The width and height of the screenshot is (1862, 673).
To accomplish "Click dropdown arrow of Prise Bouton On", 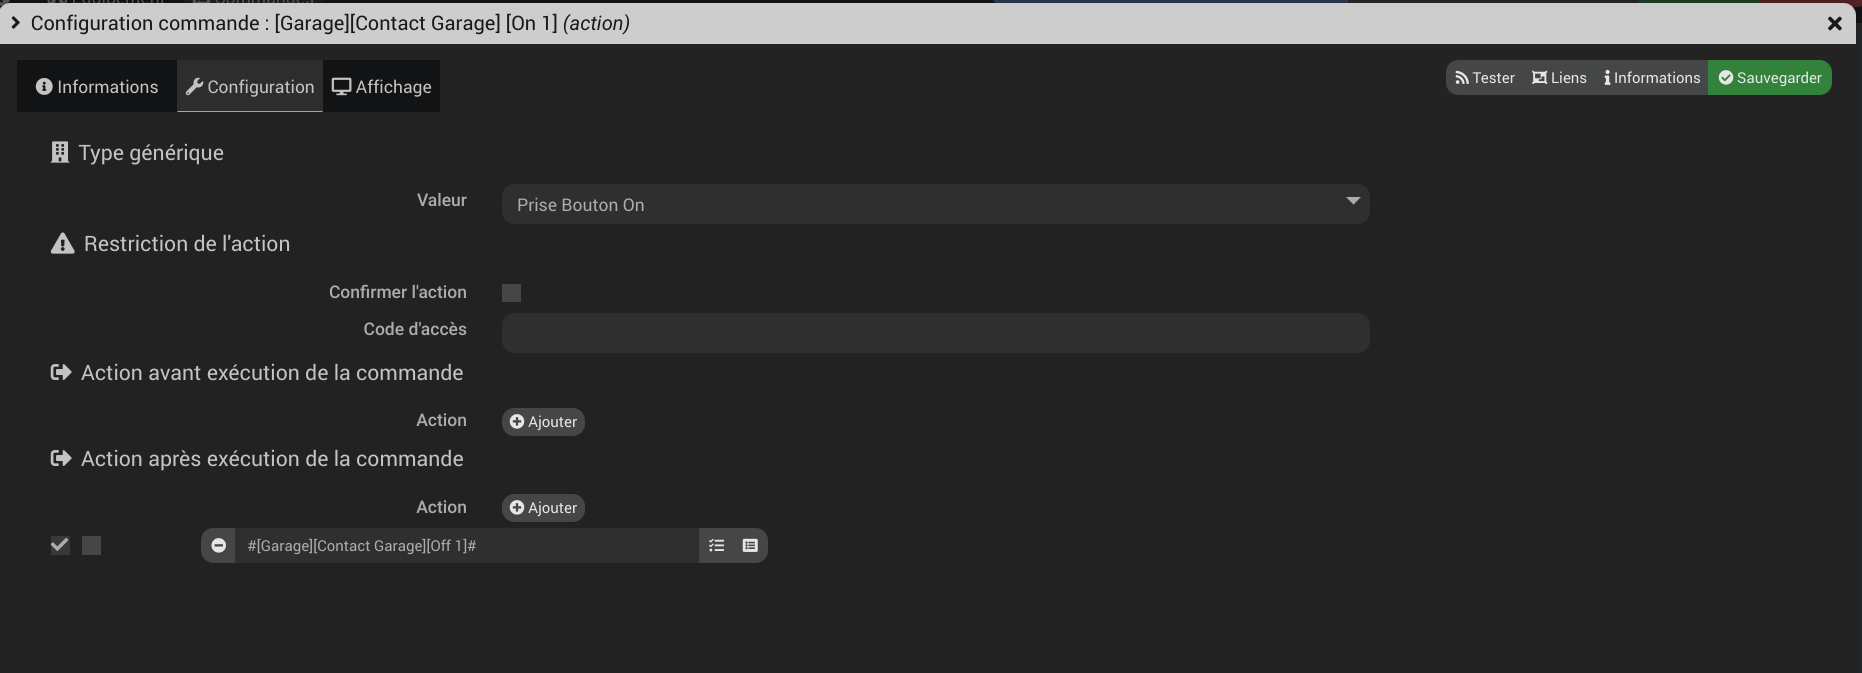I will (x=1352, y=202).
